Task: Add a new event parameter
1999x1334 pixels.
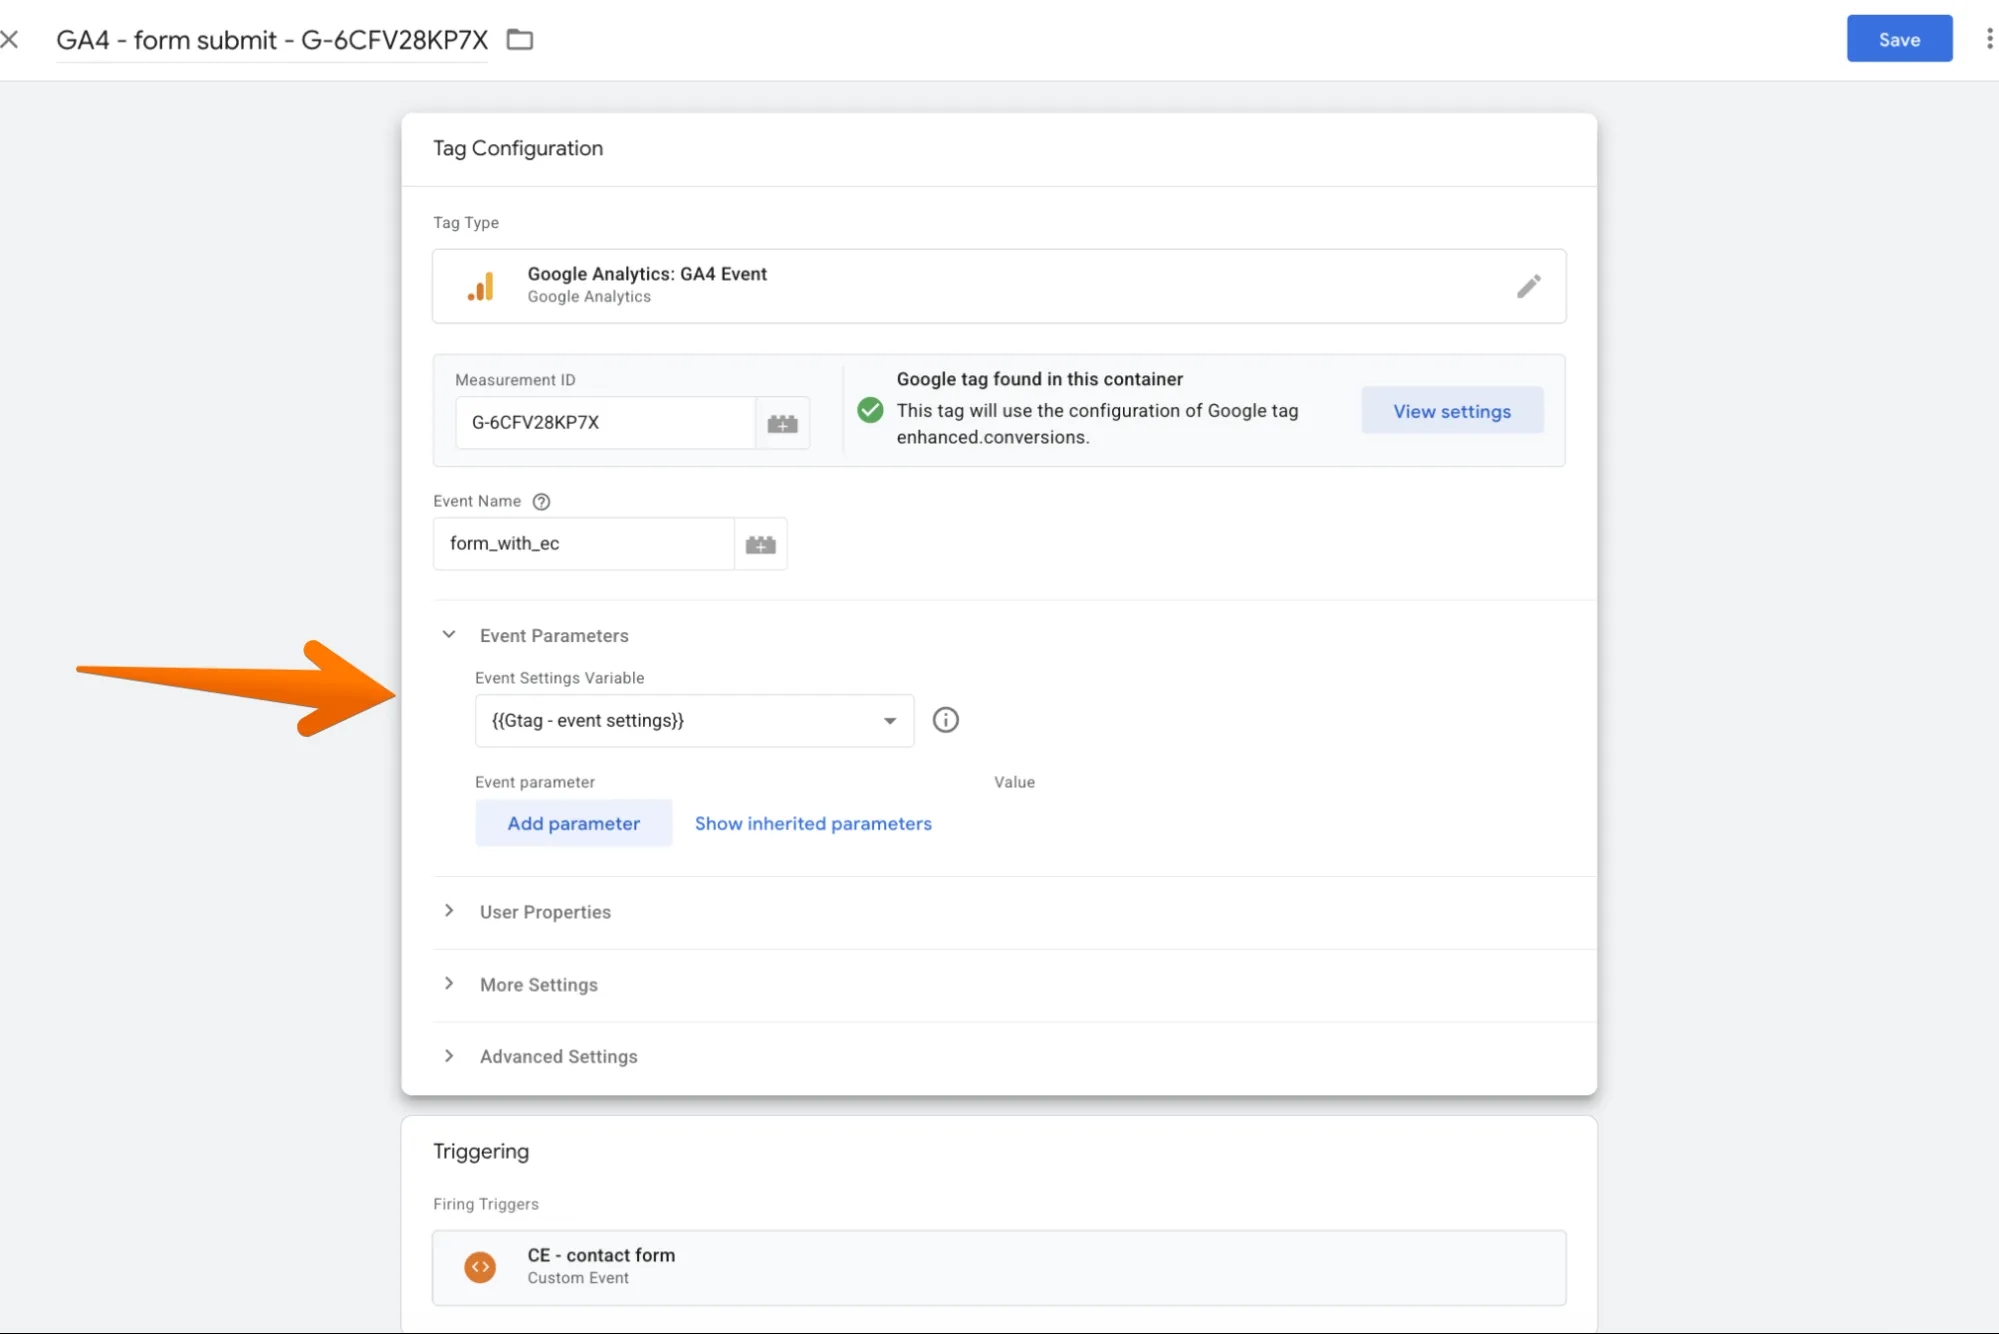Action: click(573, 823)
